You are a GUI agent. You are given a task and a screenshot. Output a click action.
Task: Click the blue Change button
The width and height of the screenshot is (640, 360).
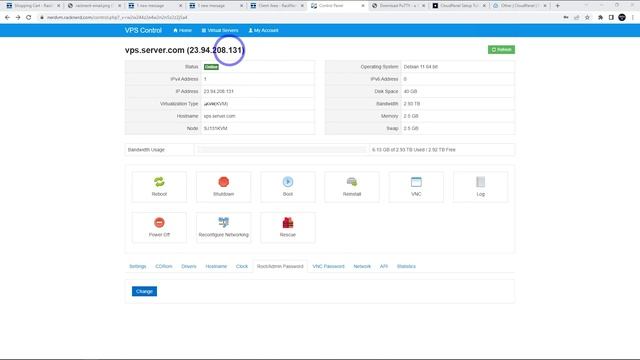coord(144,291)
